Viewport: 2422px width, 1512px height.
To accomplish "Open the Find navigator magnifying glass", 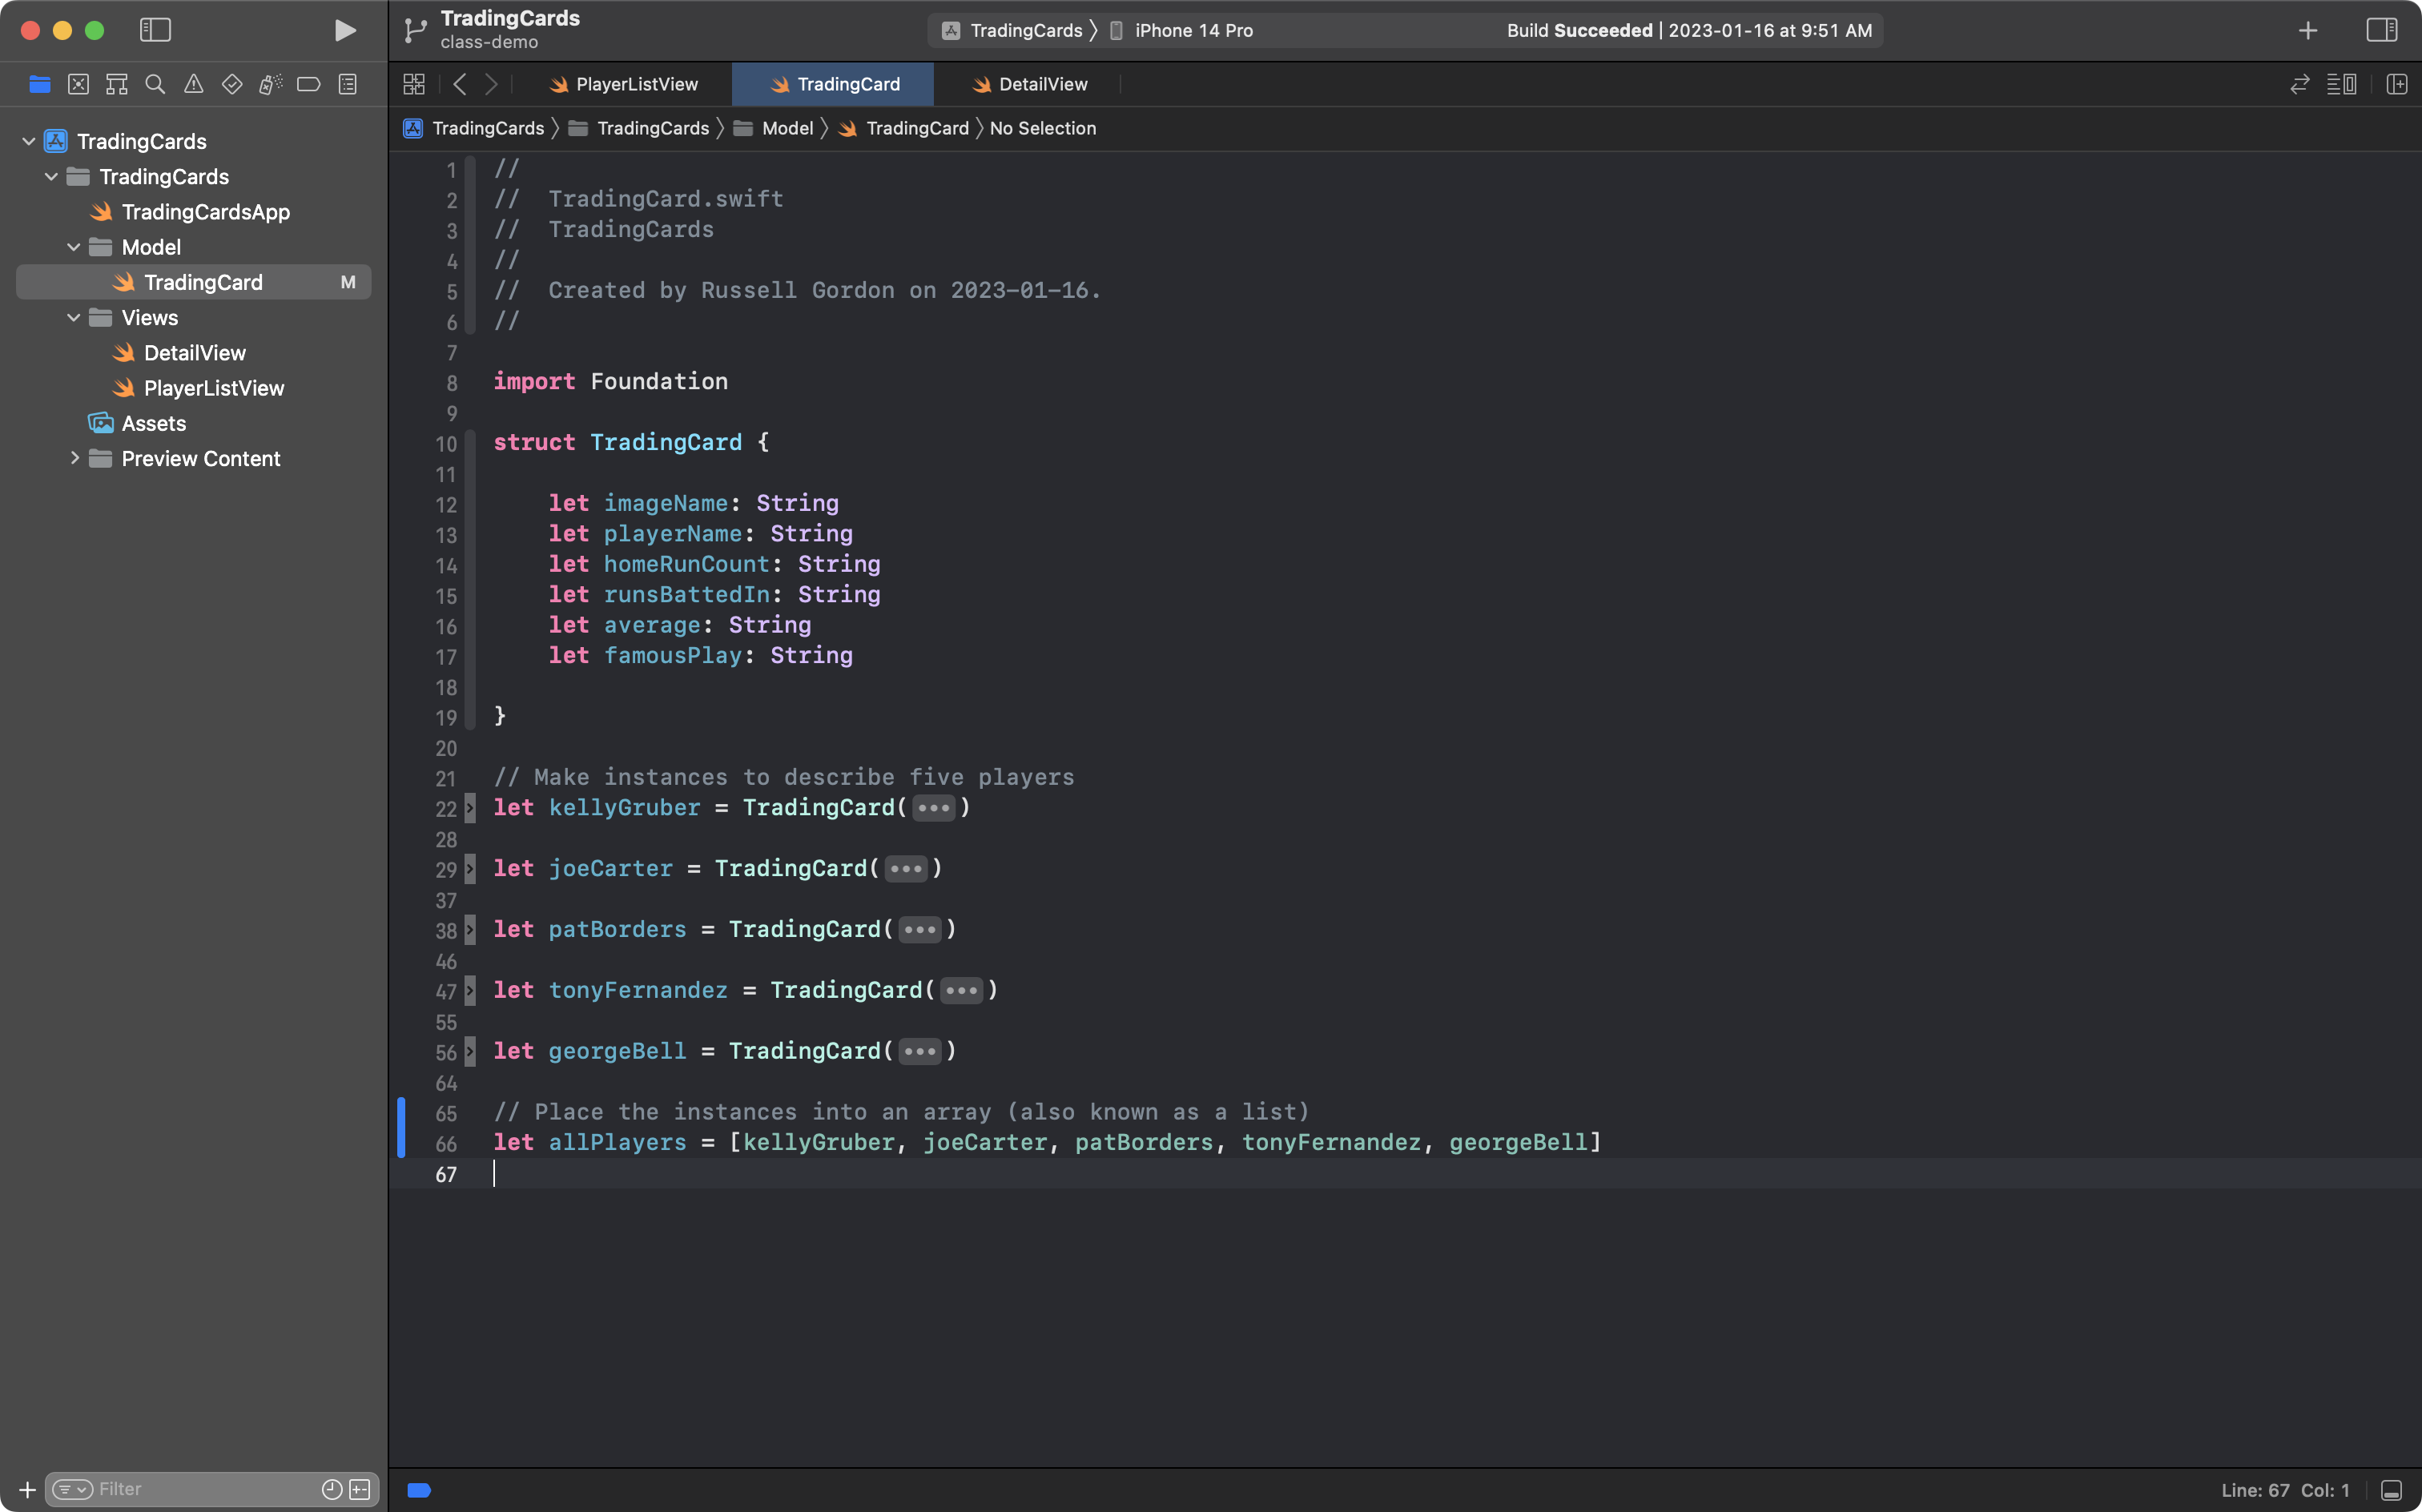I will coord(155,84).
